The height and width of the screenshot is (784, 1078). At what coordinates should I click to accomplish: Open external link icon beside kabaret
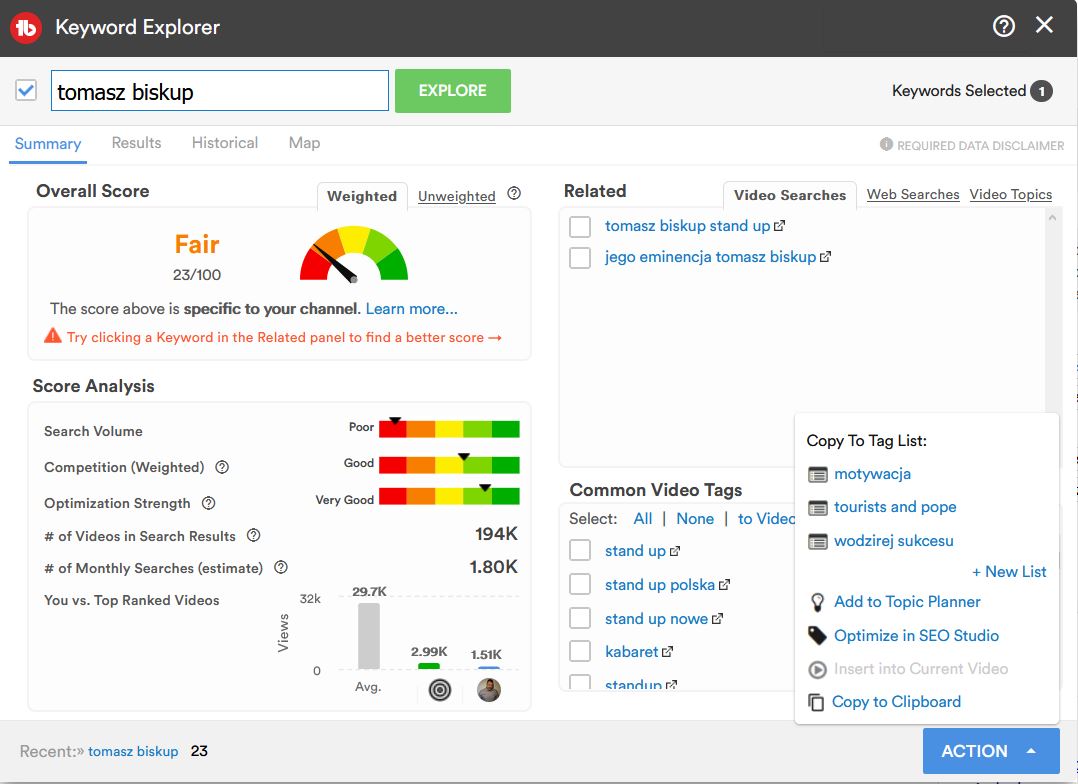[x=667, y=652]
